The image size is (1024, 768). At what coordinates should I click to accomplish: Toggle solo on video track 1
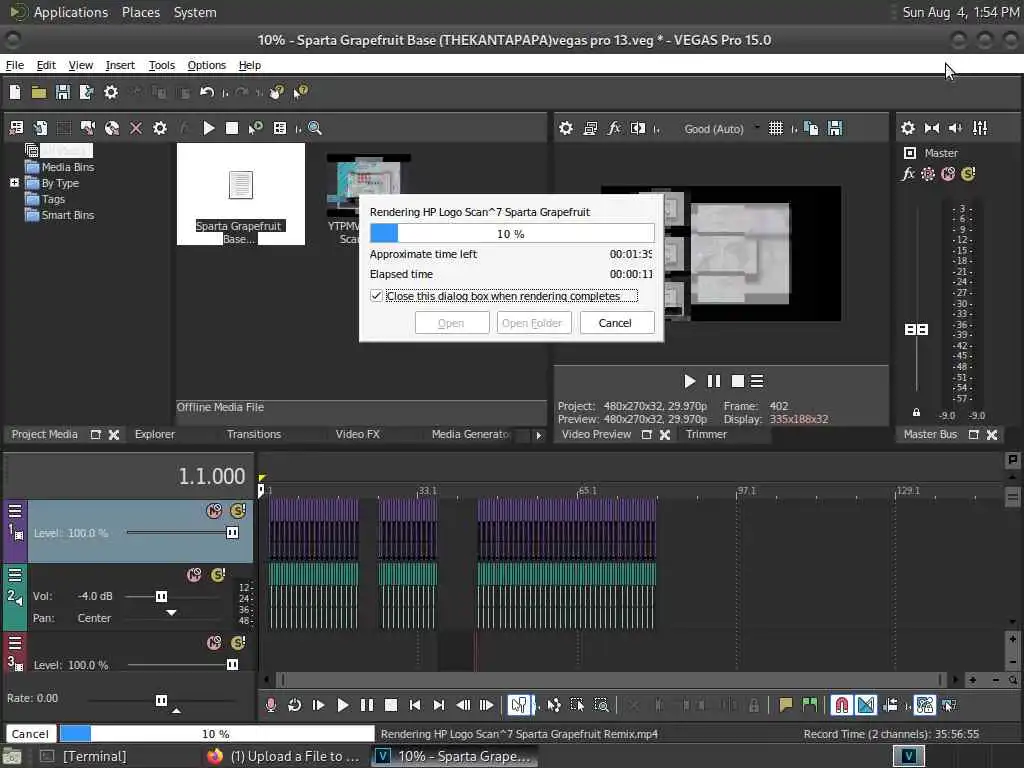(x=238, y=511)
